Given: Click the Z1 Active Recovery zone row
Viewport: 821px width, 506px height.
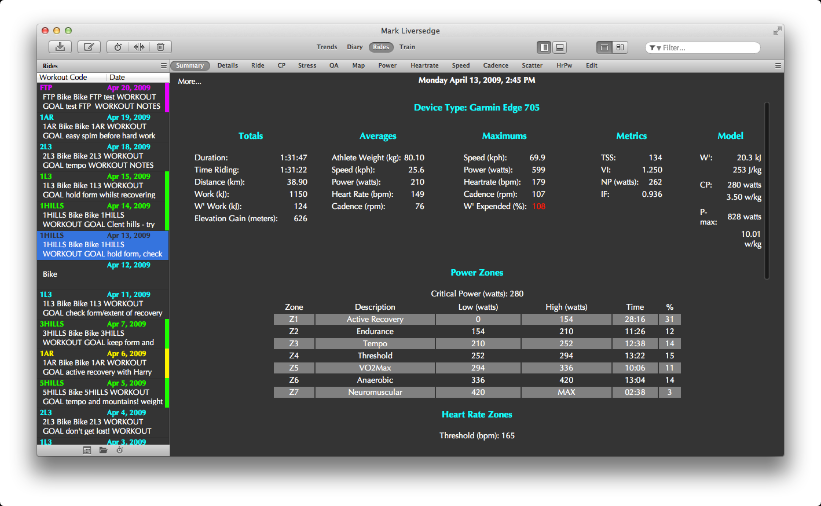Looking at the screenshot, I should (477, 320).
